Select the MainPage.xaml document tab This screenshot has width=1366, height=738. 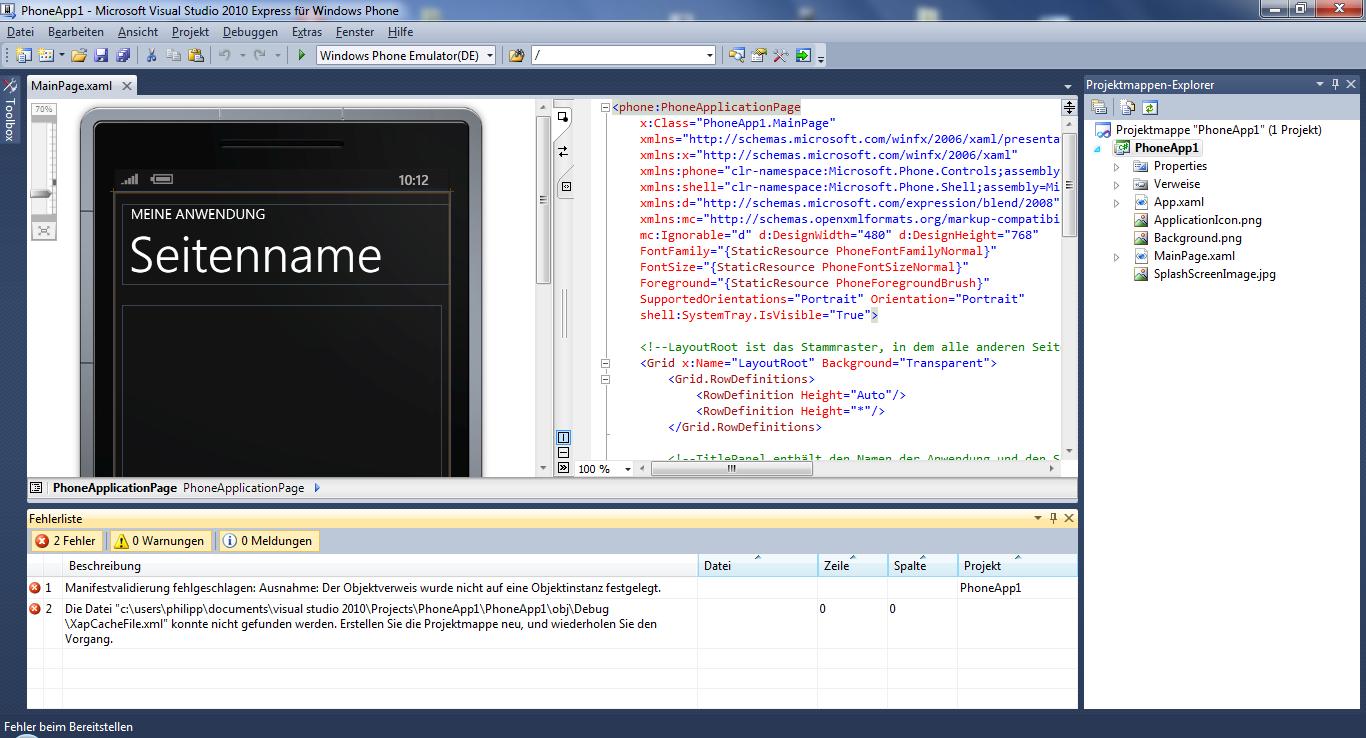click(71, 86)
